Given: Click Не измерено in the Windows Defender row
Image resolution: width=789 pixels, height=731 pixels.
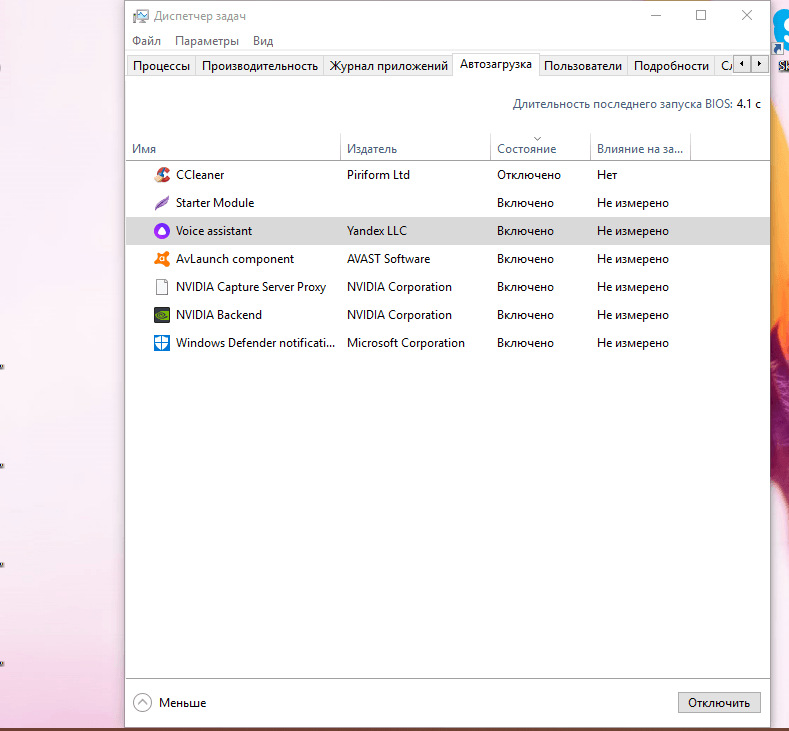Looking at the screenshot, I should (633, 343).
